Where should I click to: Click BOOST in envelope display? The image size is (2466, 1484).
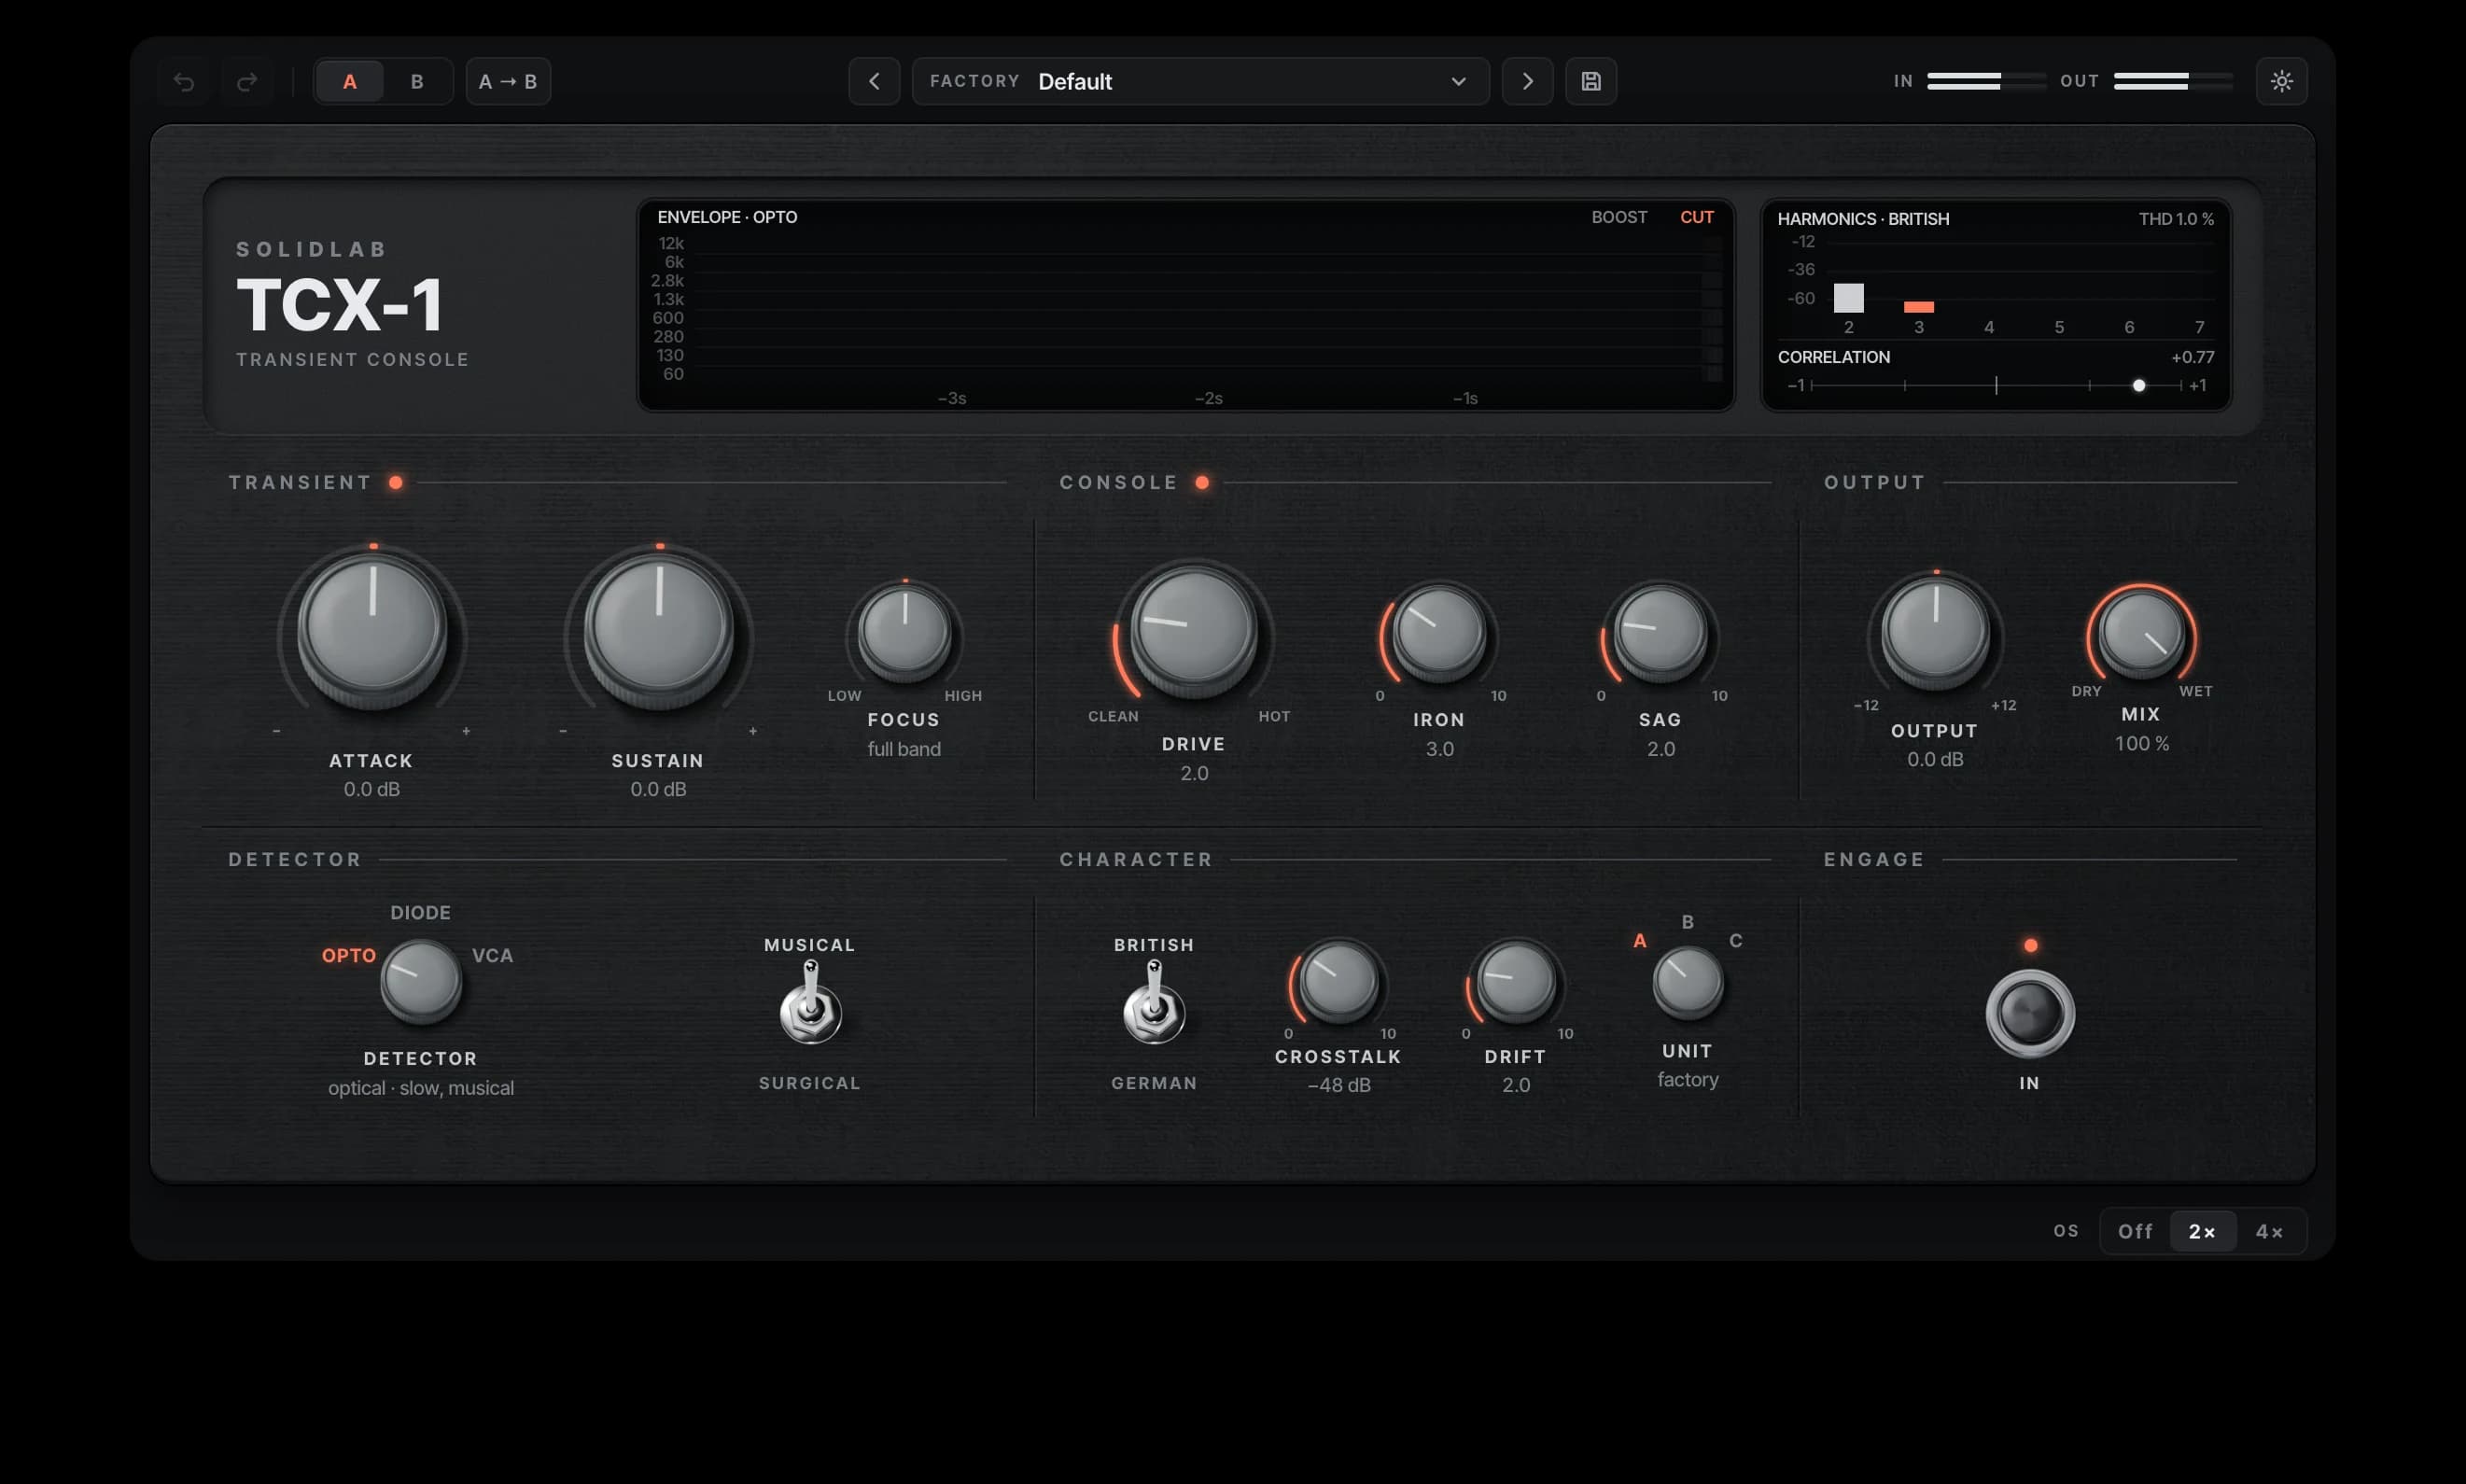pos(1619,217)
